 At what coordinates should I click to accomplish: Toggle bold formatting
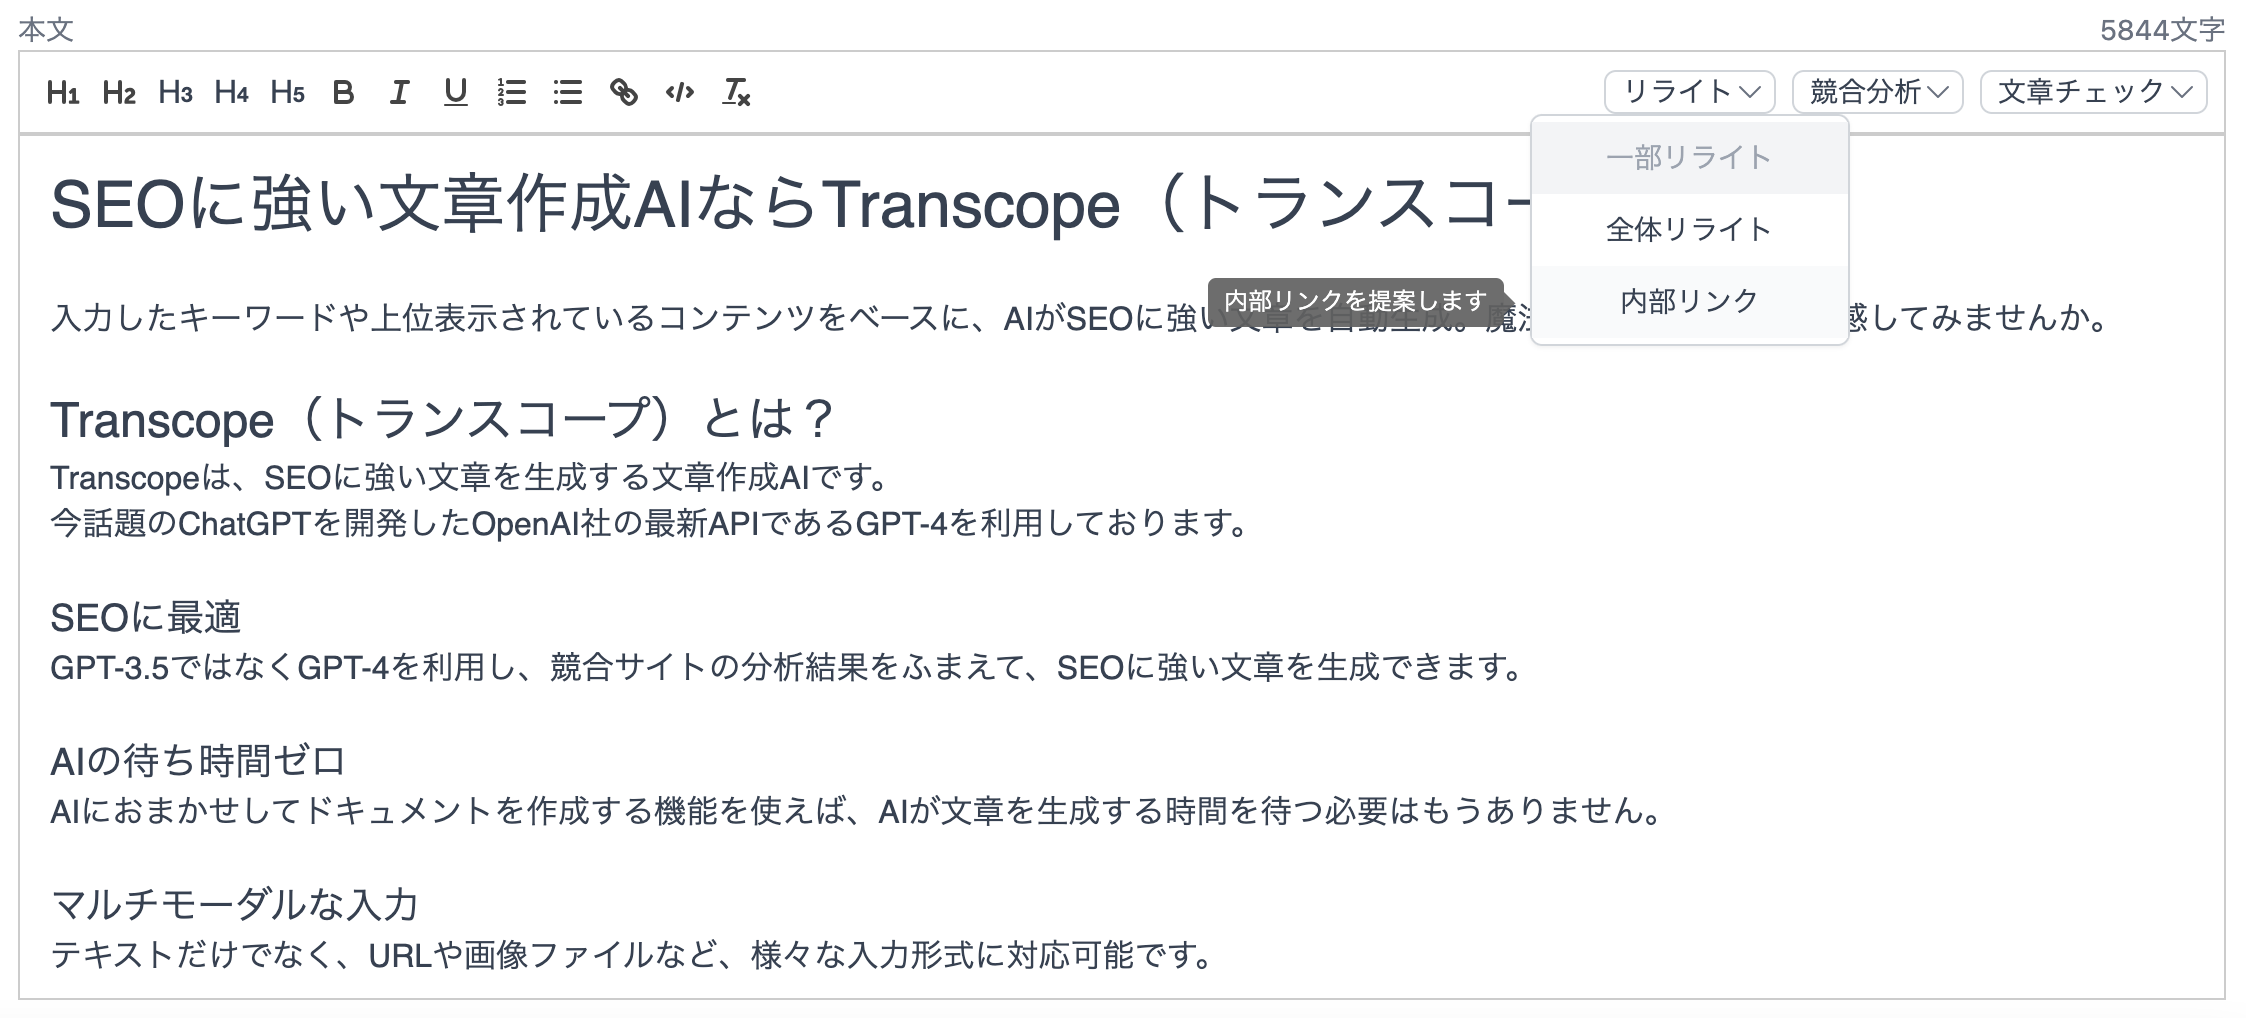tap(343, 93)
